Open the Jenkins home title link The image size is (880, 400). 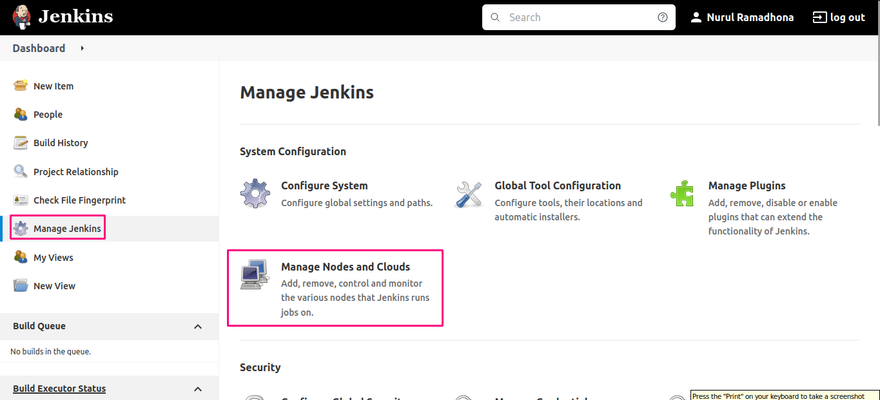pyautogui.click(x=75, y=17)
